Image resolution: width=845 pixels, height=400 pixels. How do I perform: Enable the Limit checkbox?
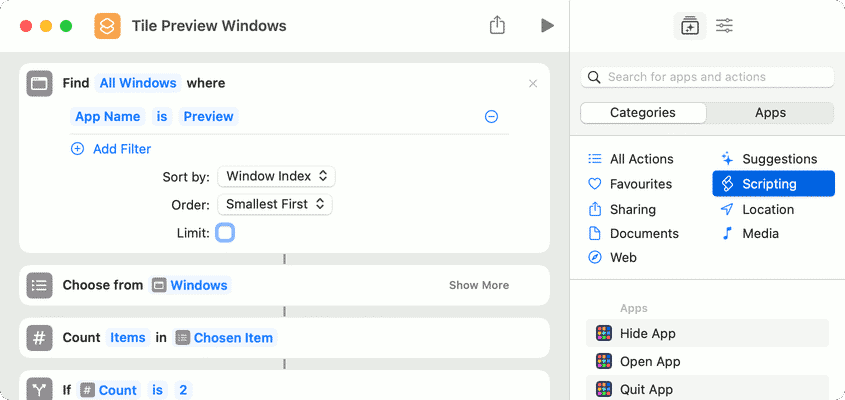(x=225, y=233)
